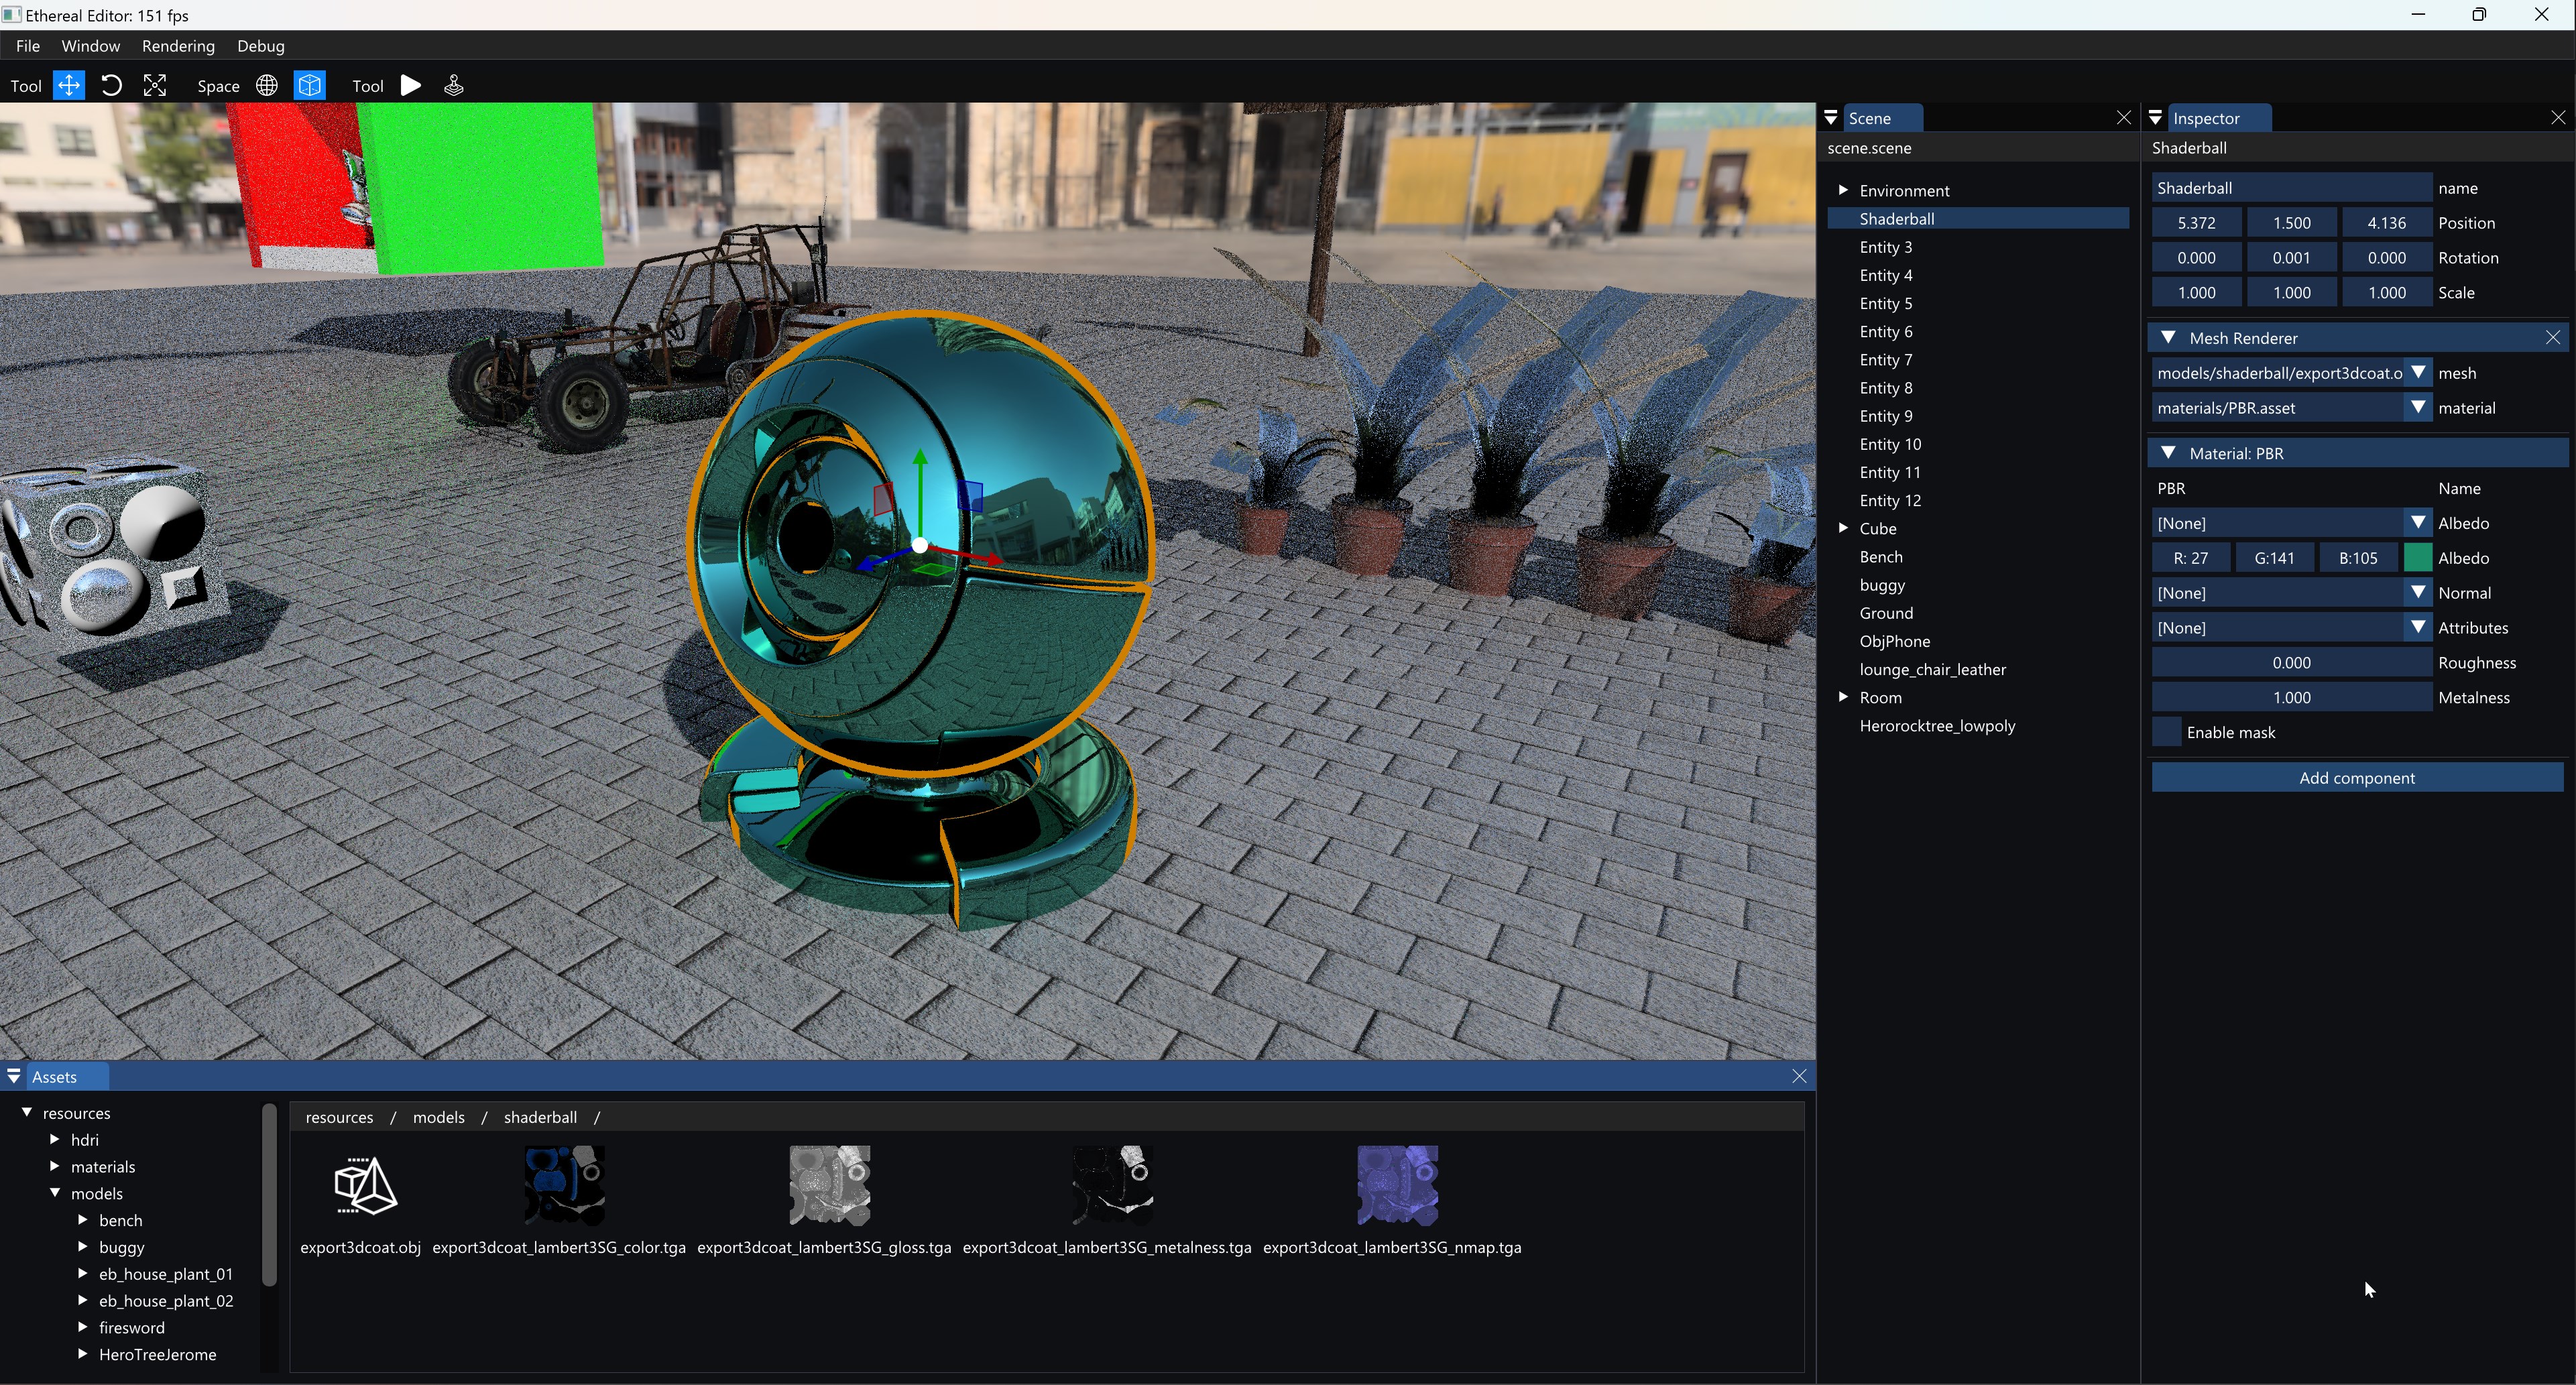
Task: Select the lambert3SG_gloss.tga thumbnail
Action: click(830, 1185)
